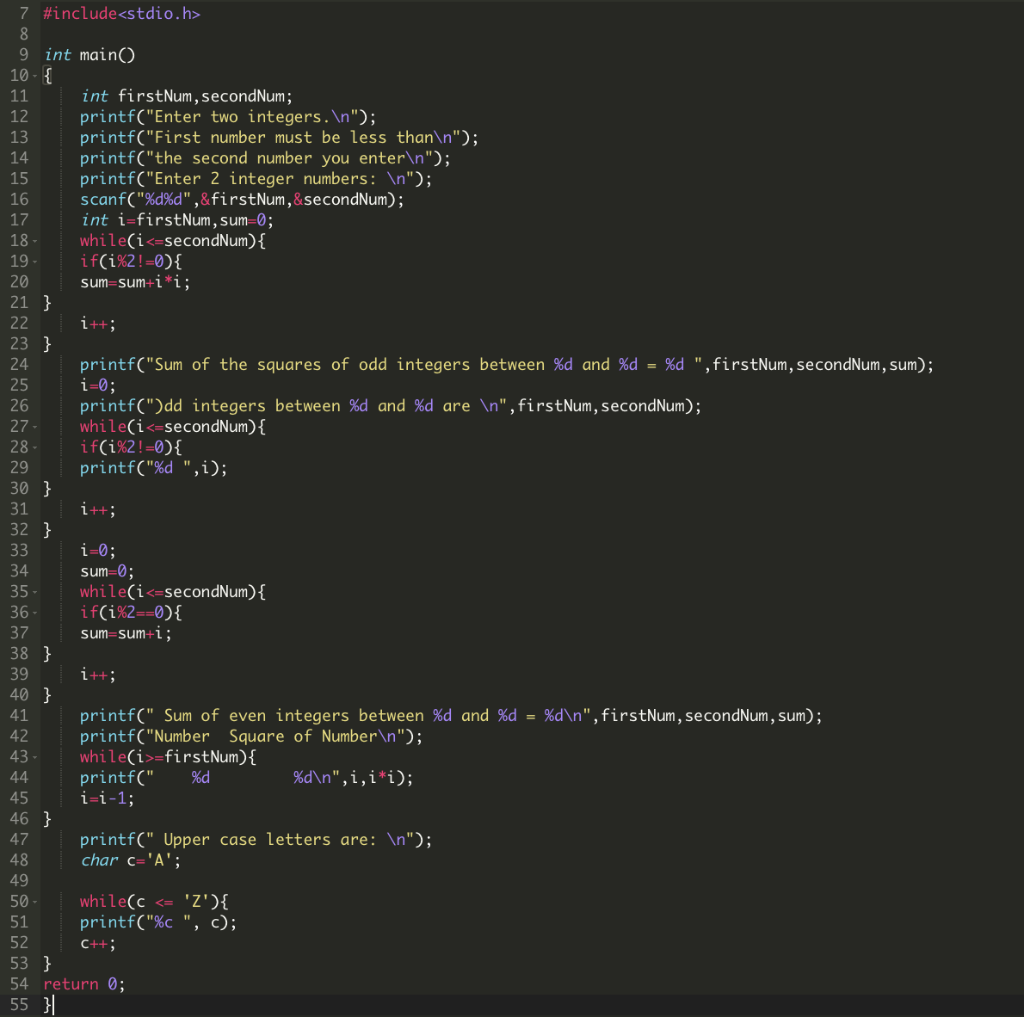Click the sum=sum+i*i expression

click(135, 281)
